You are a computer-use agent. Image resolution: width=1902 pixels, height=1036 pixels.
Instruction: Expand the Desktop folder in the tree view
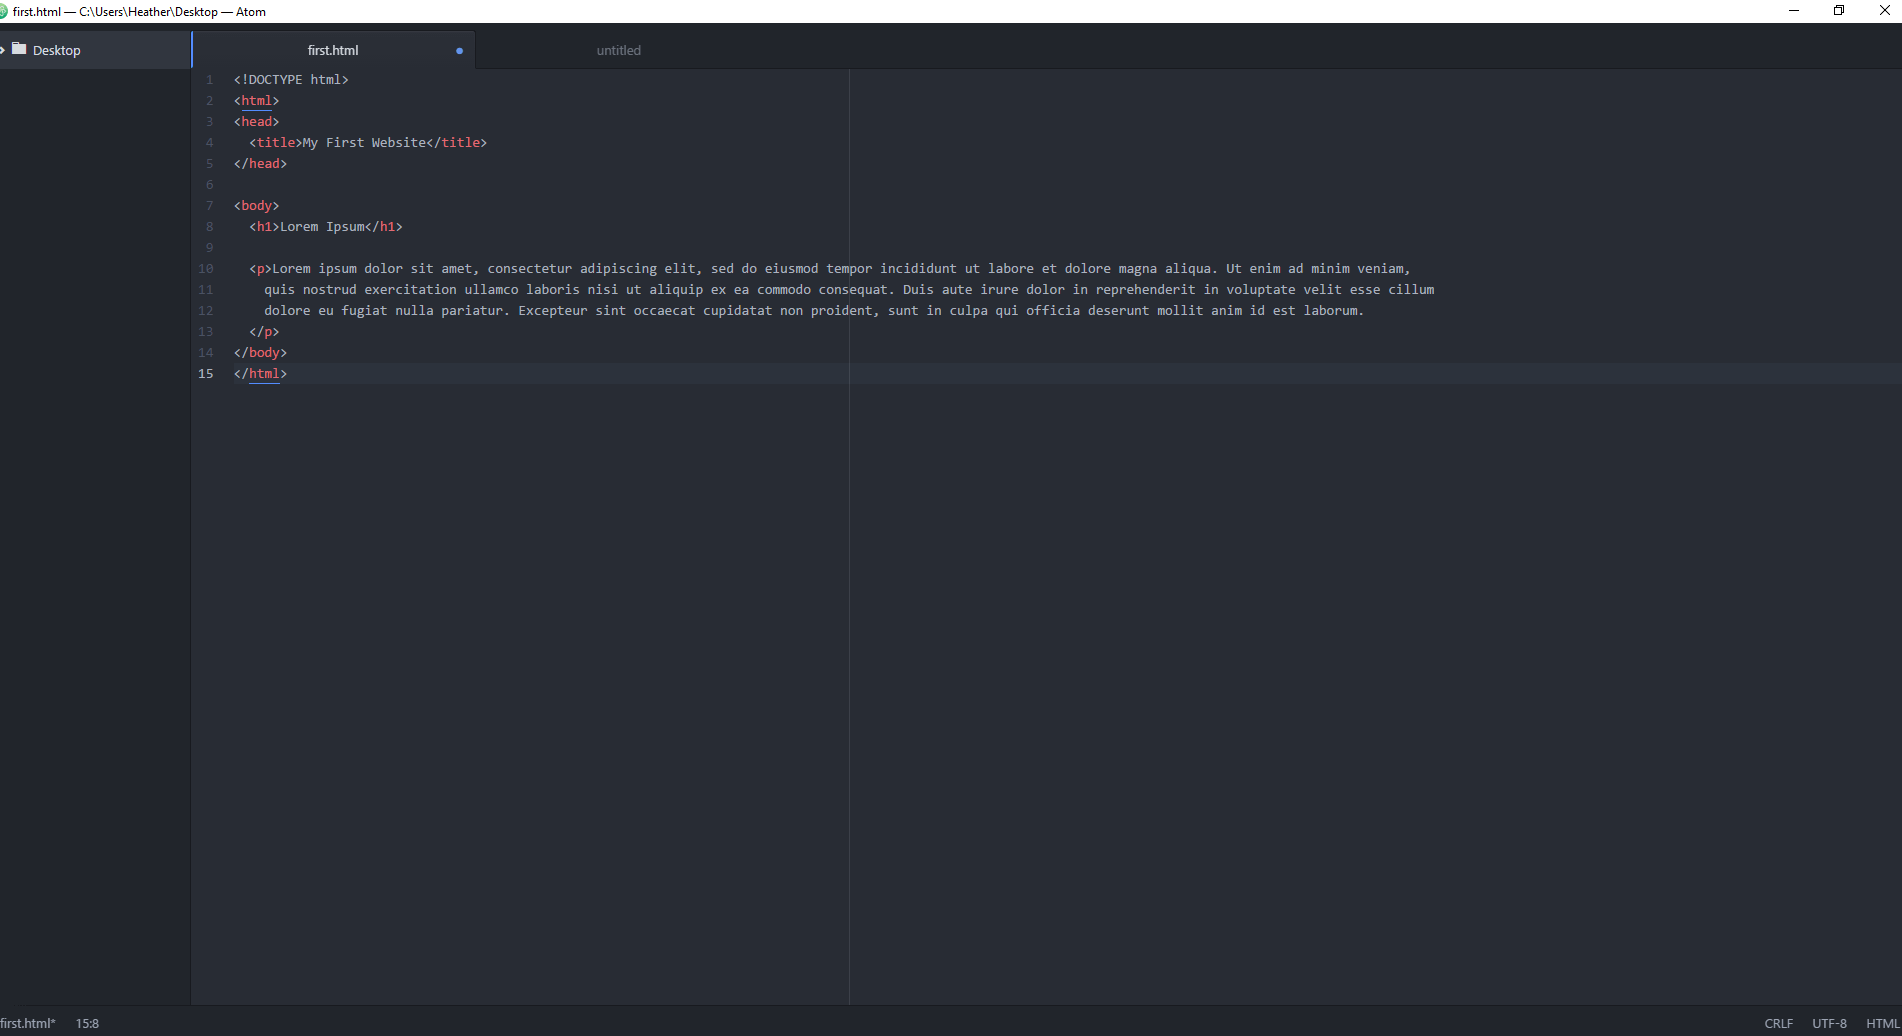tap(3, 49)
